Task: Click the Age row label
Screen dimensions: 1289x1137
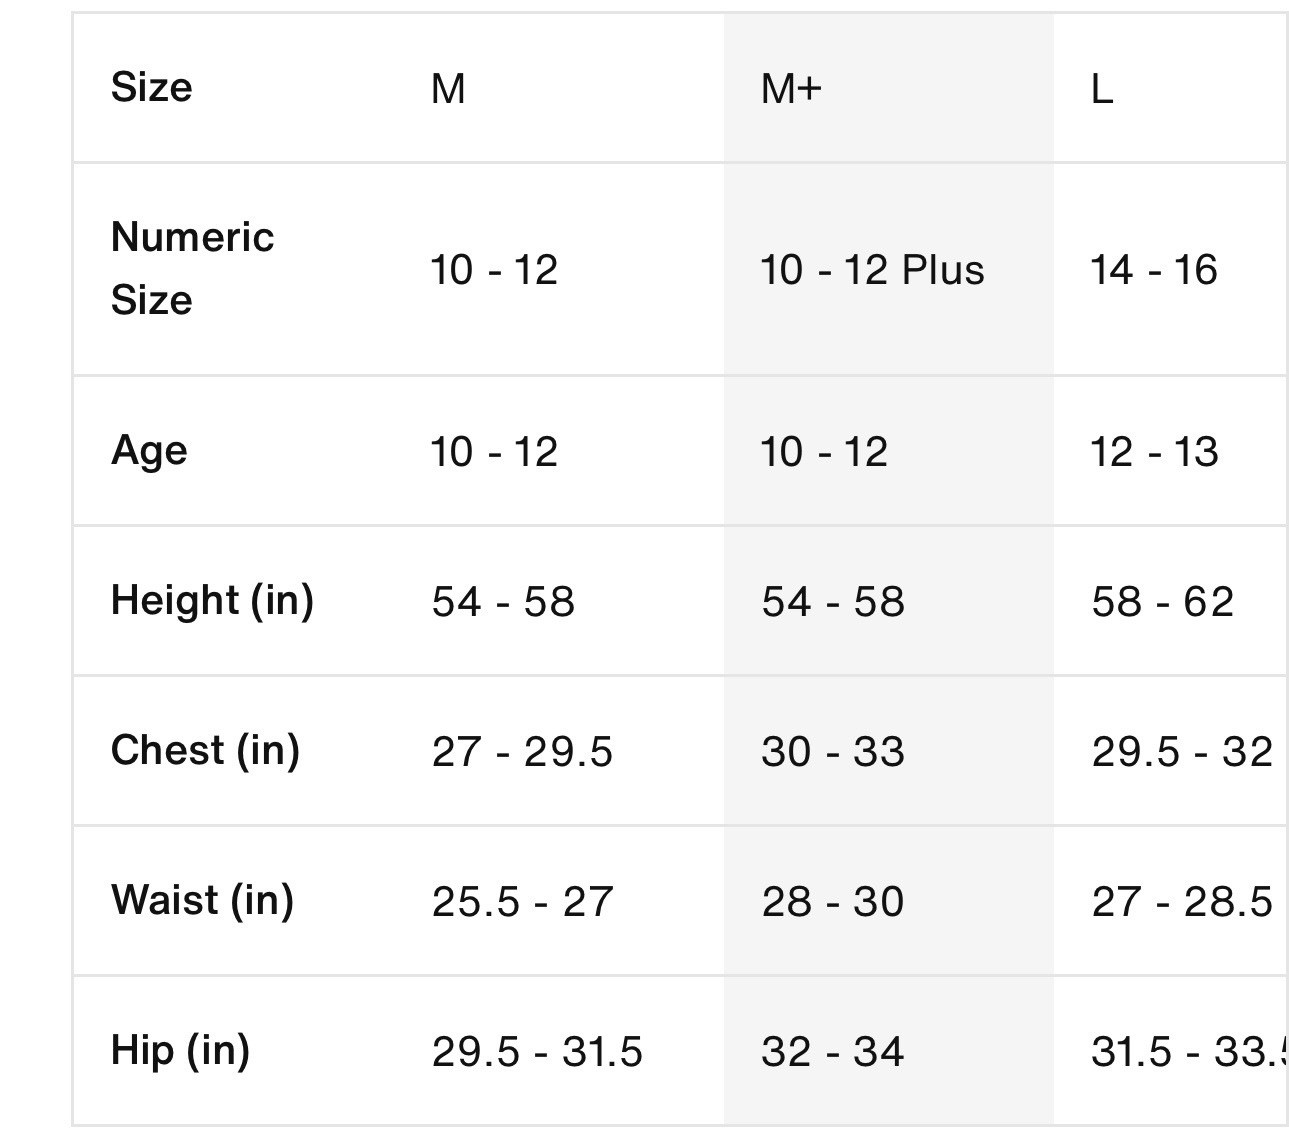Action: pos(149,451)
